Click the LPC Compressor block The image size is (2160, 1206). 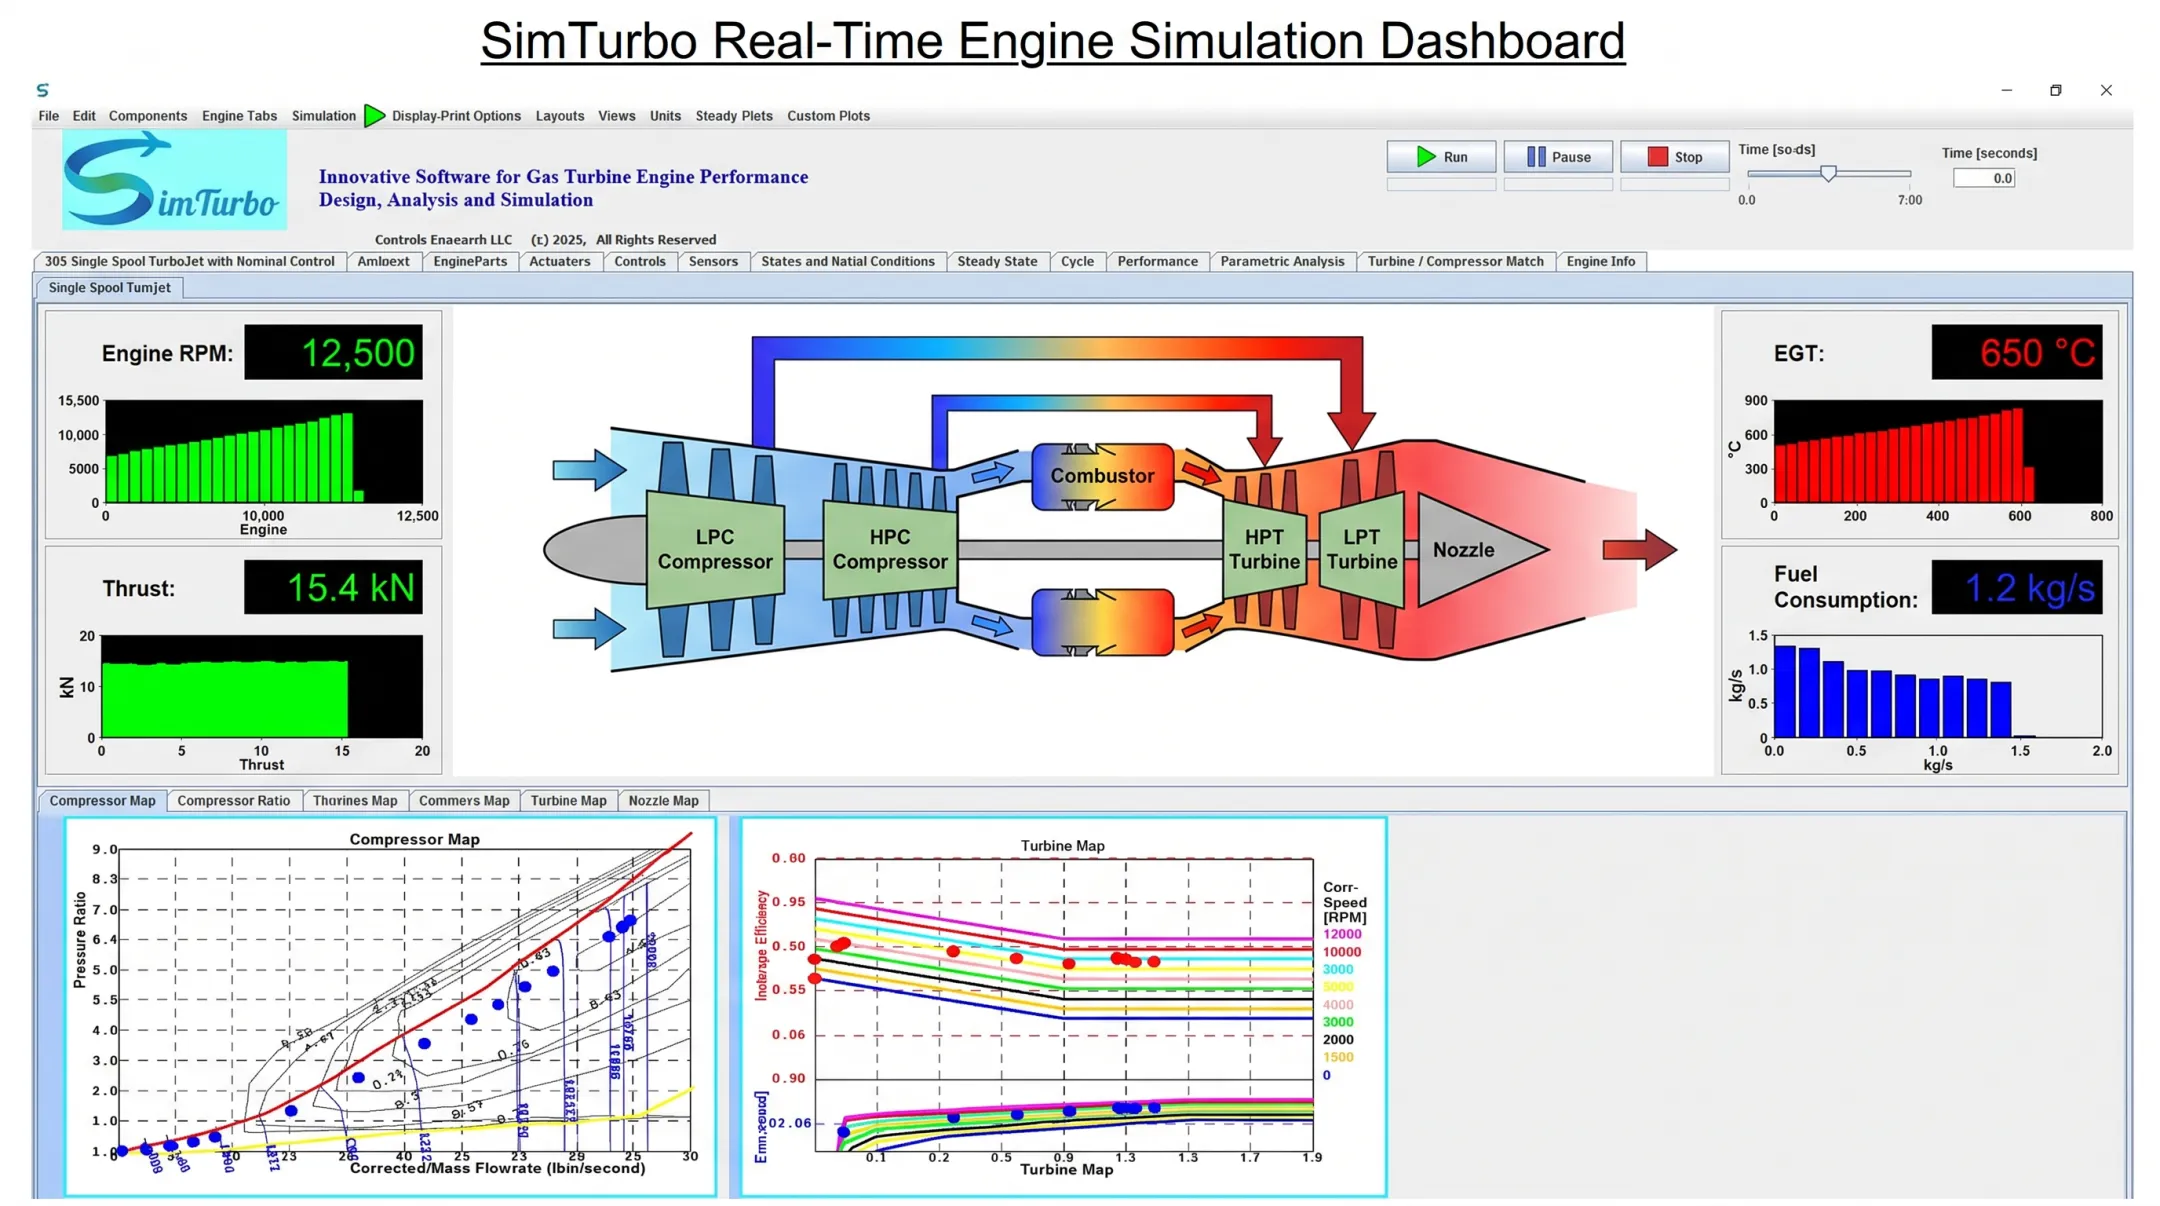[715, 550]
